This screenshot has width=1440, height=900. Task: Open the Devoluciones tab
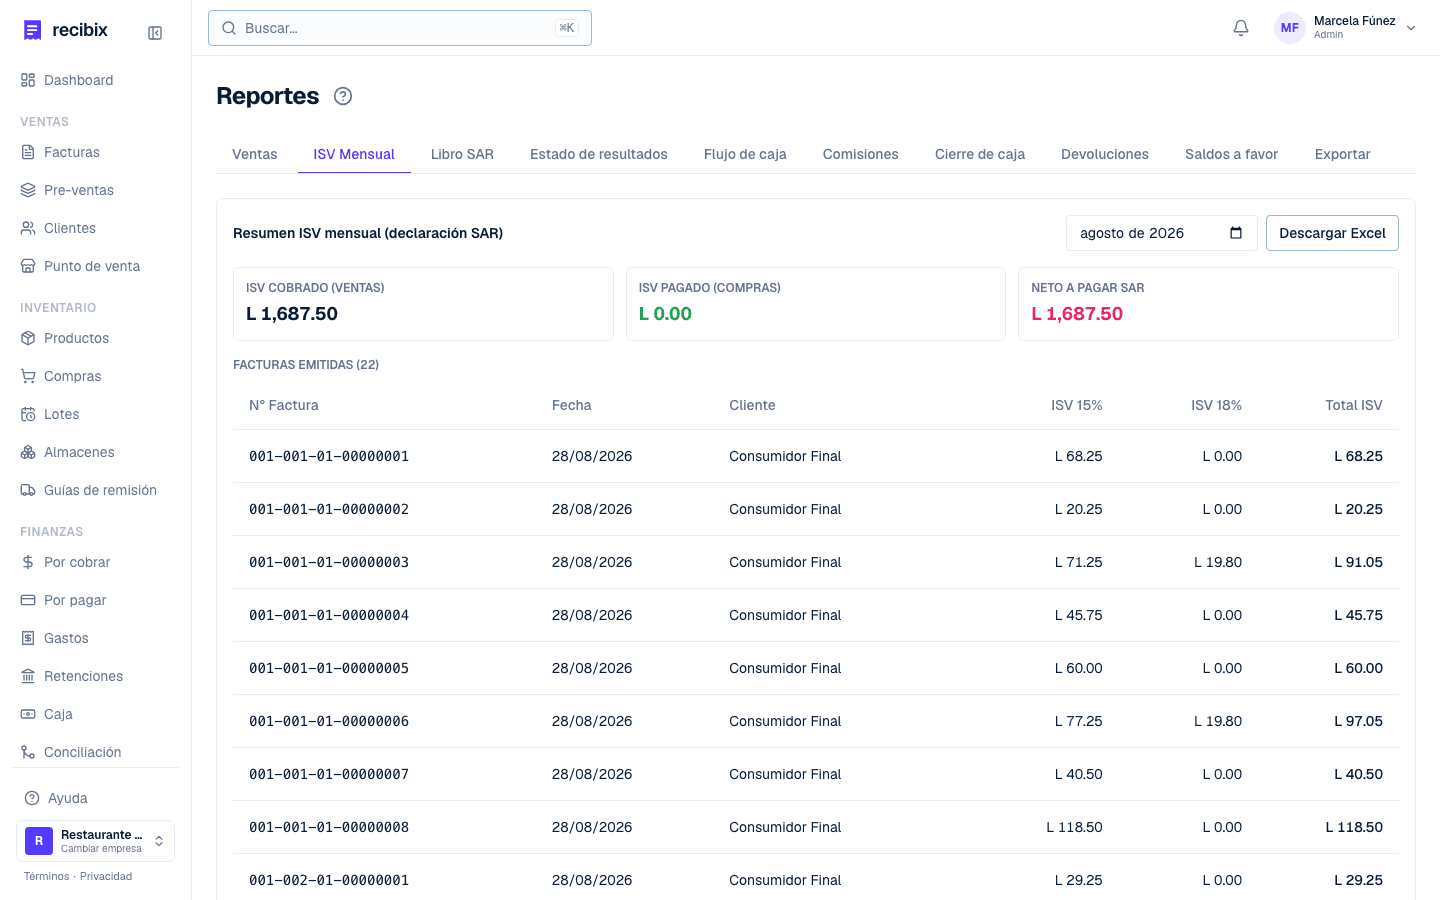click(1105, 154)
